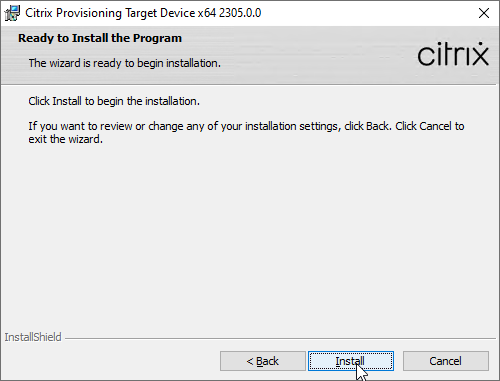
Task: Click the citrix logo in the header
Action: [x=453, y=54]
